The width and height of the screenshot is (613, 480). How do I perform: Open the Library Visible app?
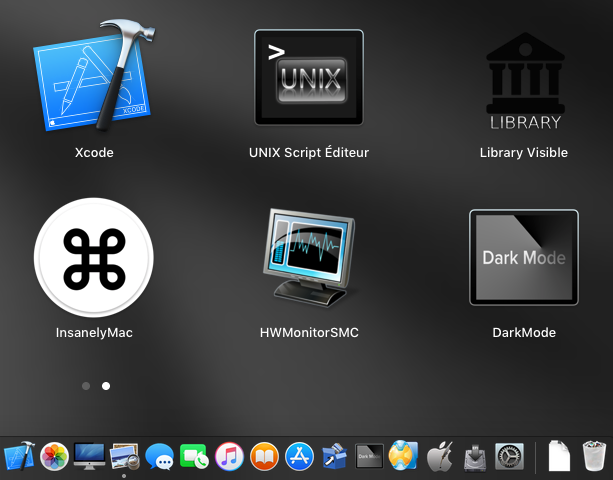point(525,81)
